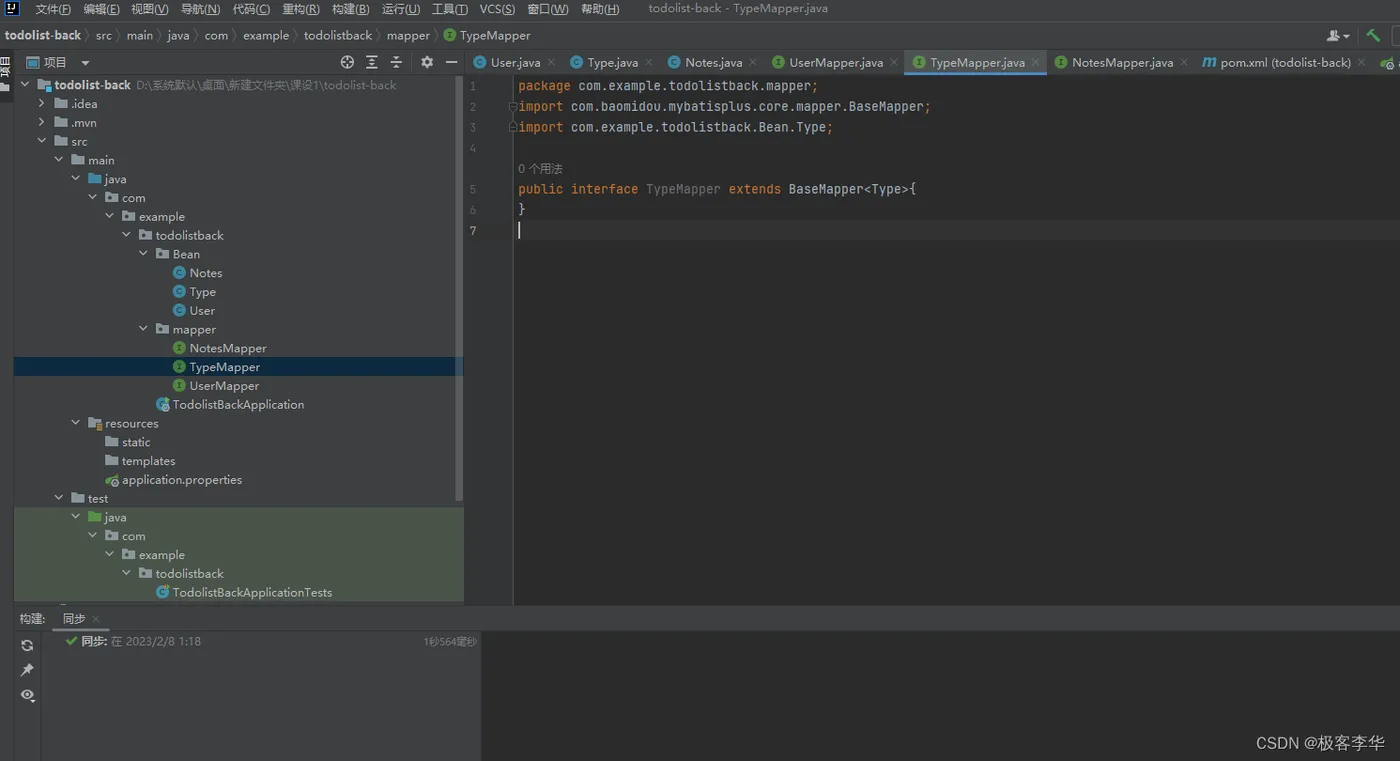The width and height of the screenshot is (1400, 761).
Task: Open the 代码(C) menu
Action: (251, 9)
